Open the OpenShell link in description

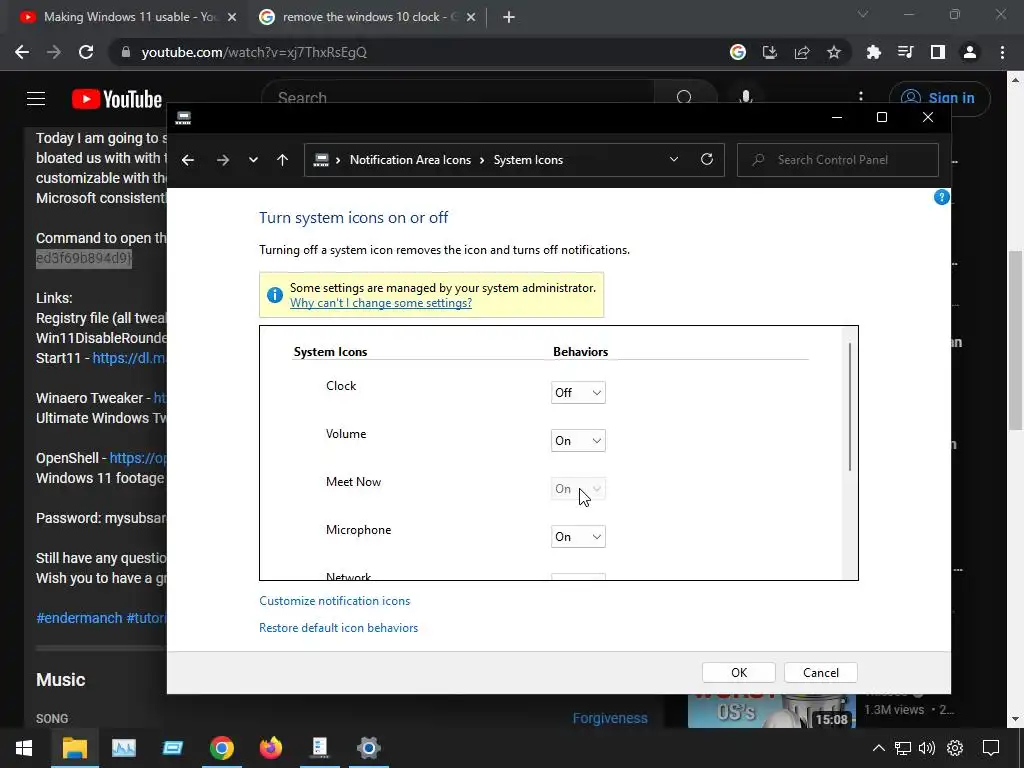click(x=138, y=458)
